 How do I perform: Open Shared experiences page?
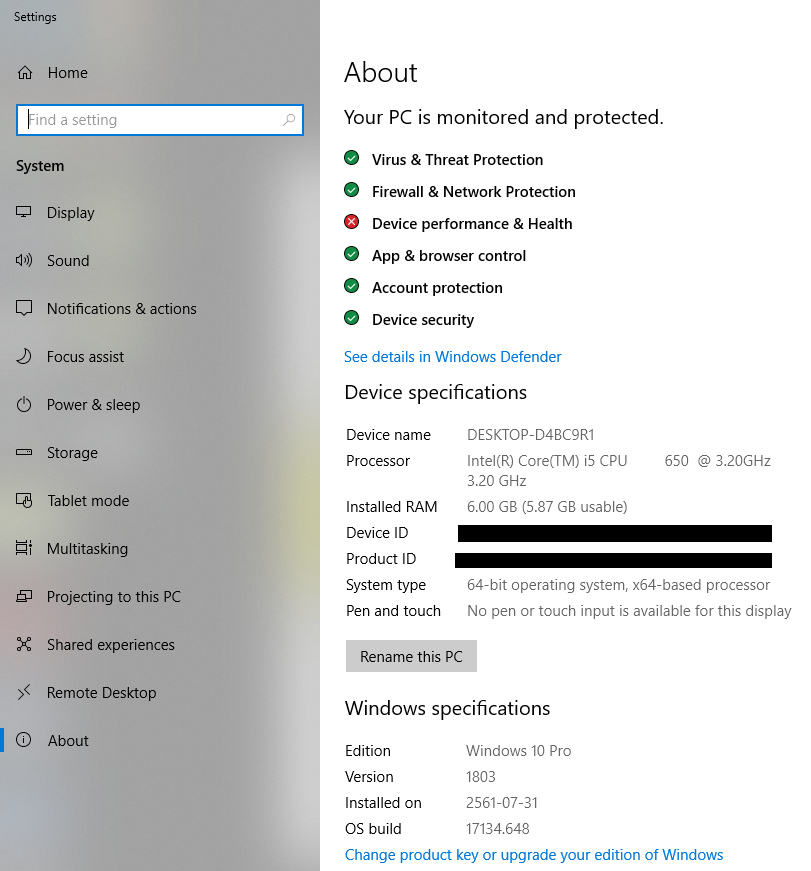point(110,645)
